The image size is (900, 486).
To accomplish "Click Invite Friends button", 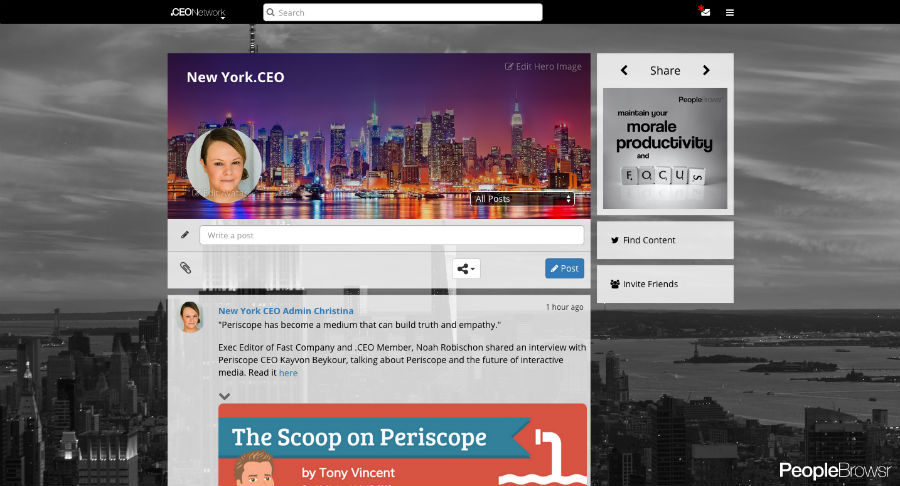I will point(665,284).
